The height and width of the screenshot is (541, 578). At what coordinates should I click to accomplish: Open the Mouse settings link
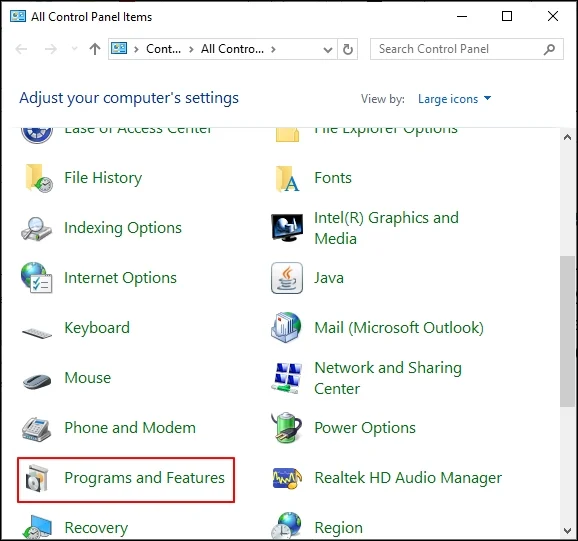(x=87, y=378)
